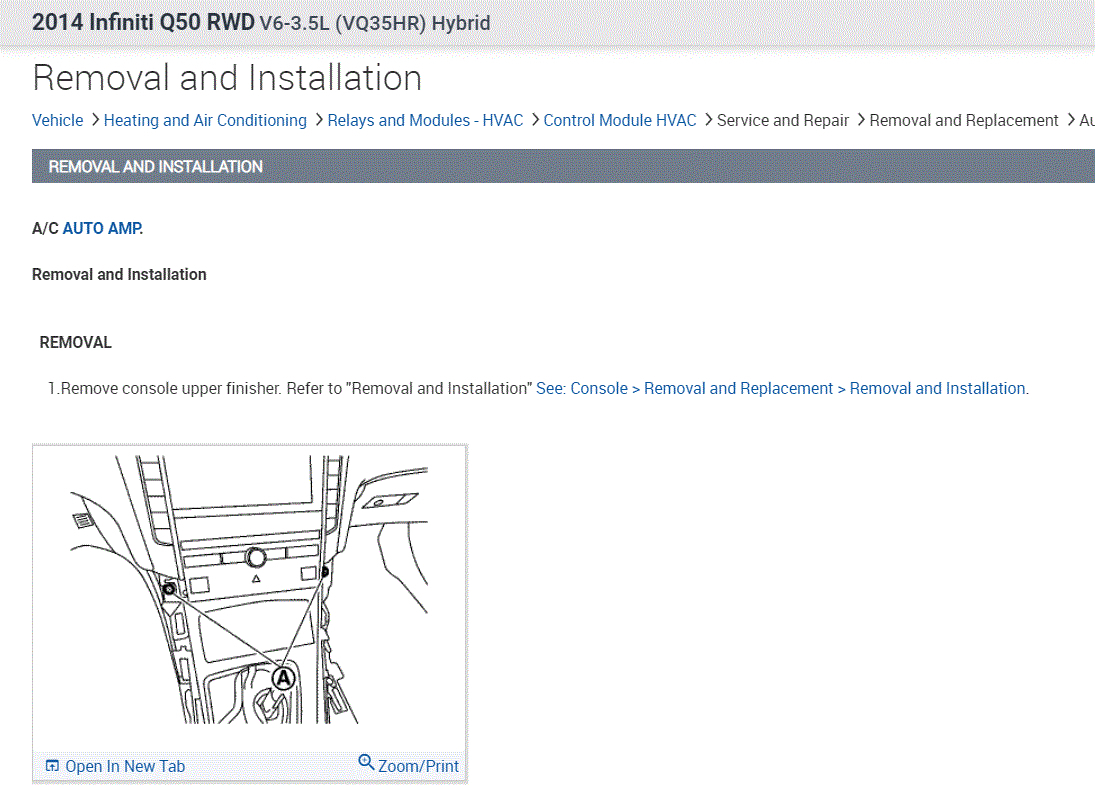The height and width of the screenshot is (785, 1095).
Task: Click the console diagram thumbnail
Action: [x=249, y=590]
